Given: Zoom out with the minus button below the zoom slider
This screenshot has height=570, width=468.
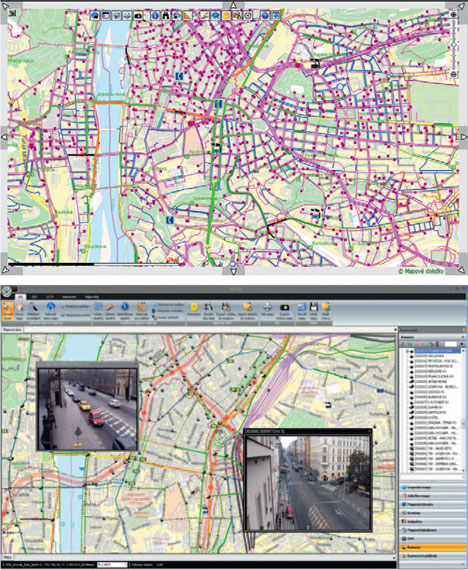Looking at the screenshot, I should coord(453,74).
